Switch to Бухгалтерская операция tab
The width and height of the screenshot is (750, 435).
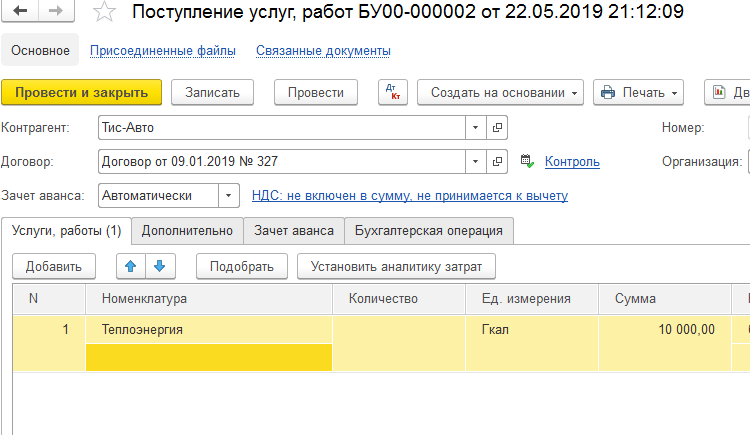(x=429, y=230)
